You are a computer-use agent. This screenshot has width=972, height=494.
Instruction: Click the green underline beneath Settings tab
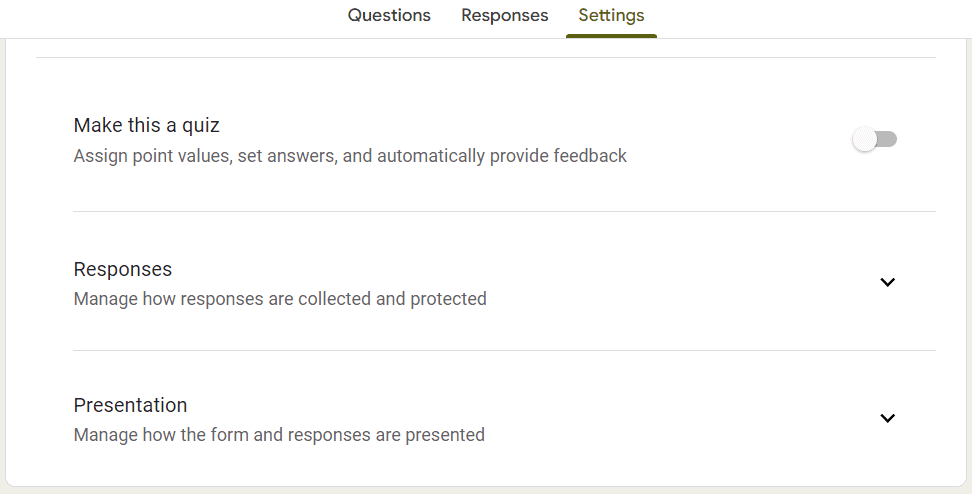611,36
